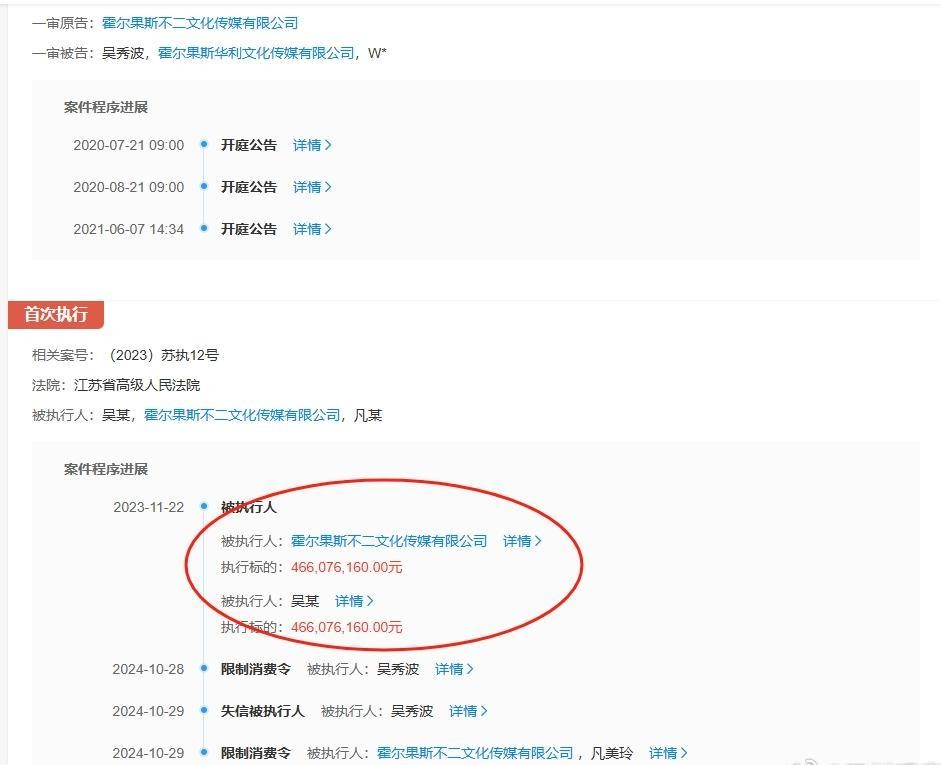
Task: View 详情 next to 被执行人 吴某
Action: click(354, 601)
